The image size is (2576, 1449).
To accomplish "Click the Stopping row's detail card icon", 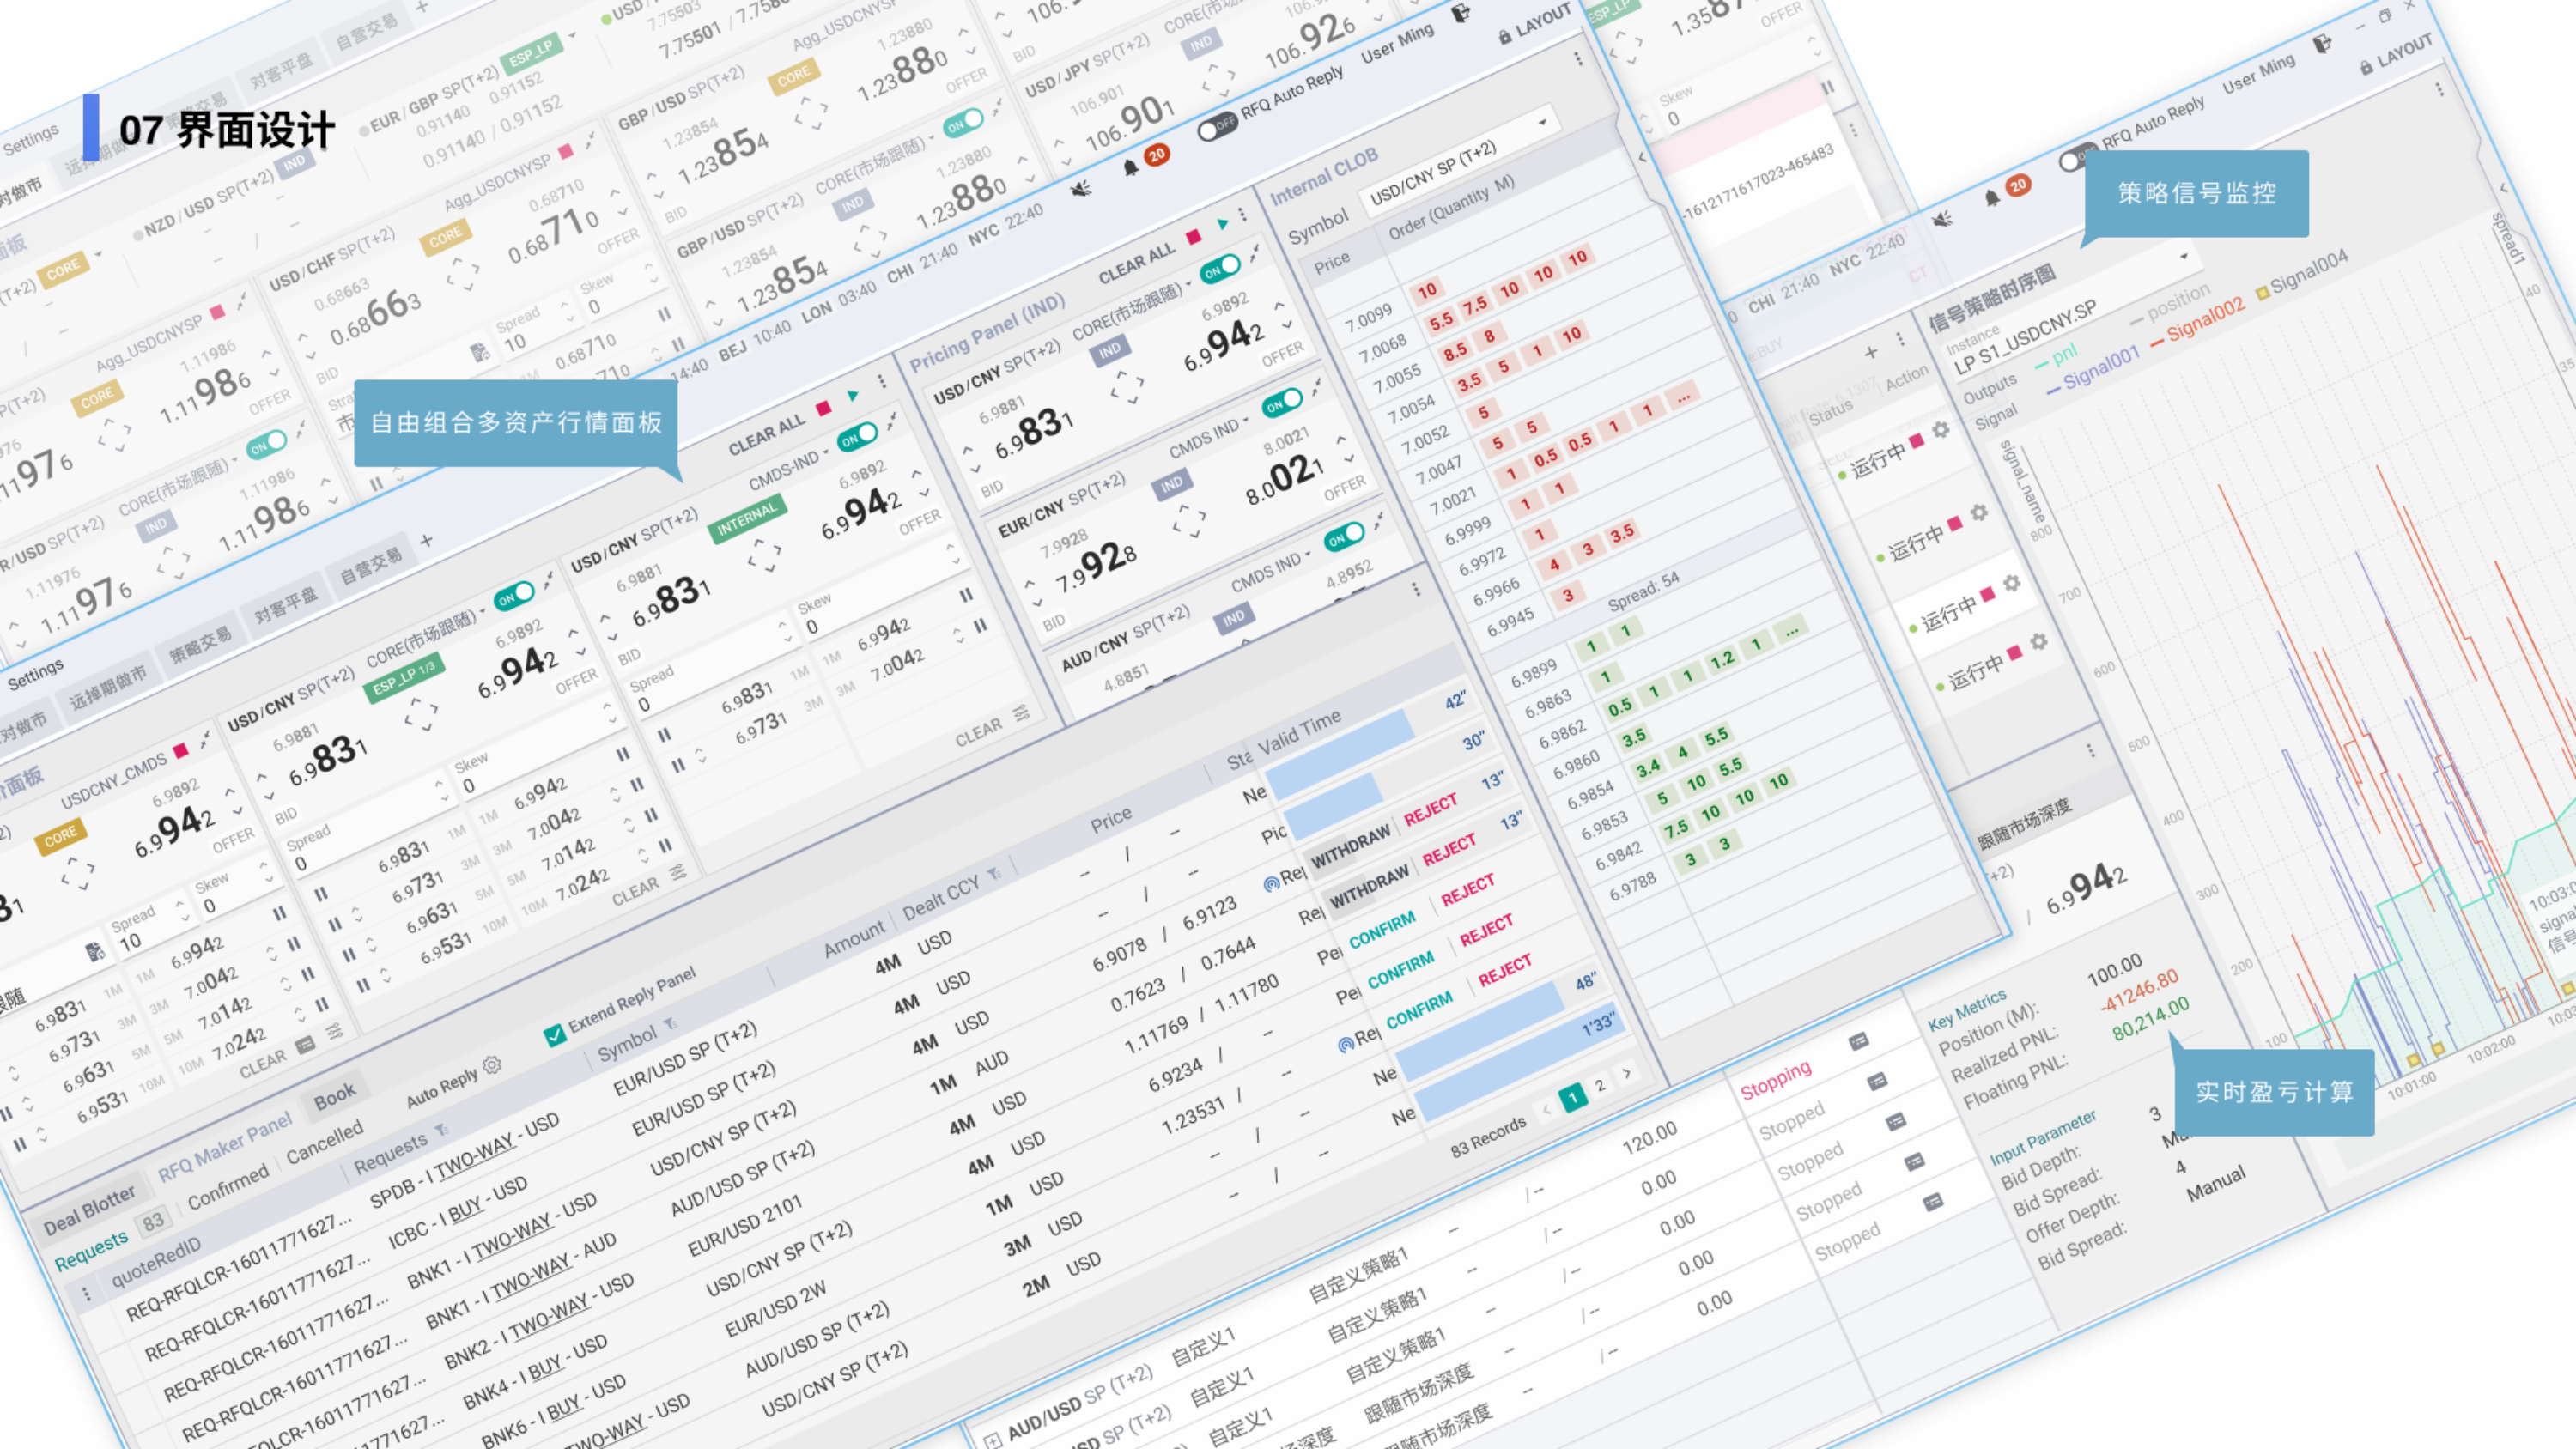I will tap(1858, 1041).
